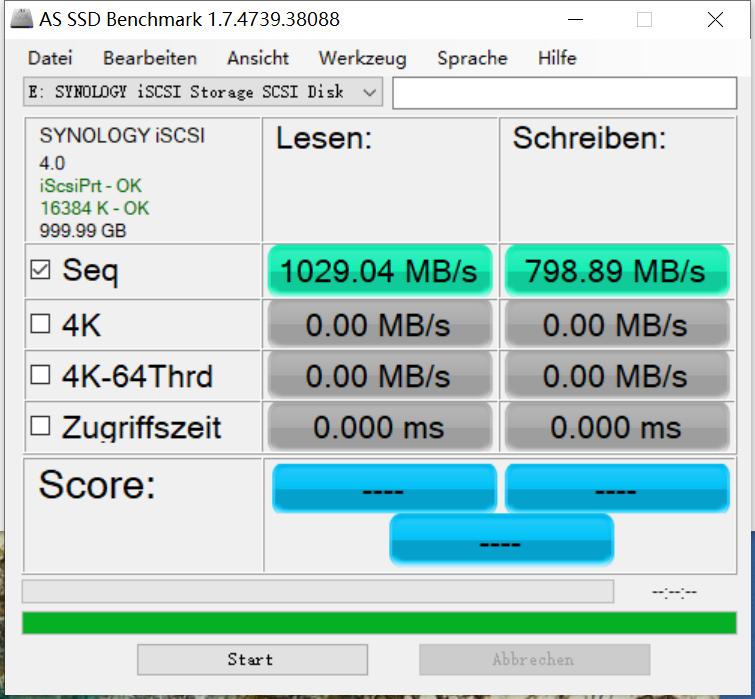Click the Start button

[252, 660]
